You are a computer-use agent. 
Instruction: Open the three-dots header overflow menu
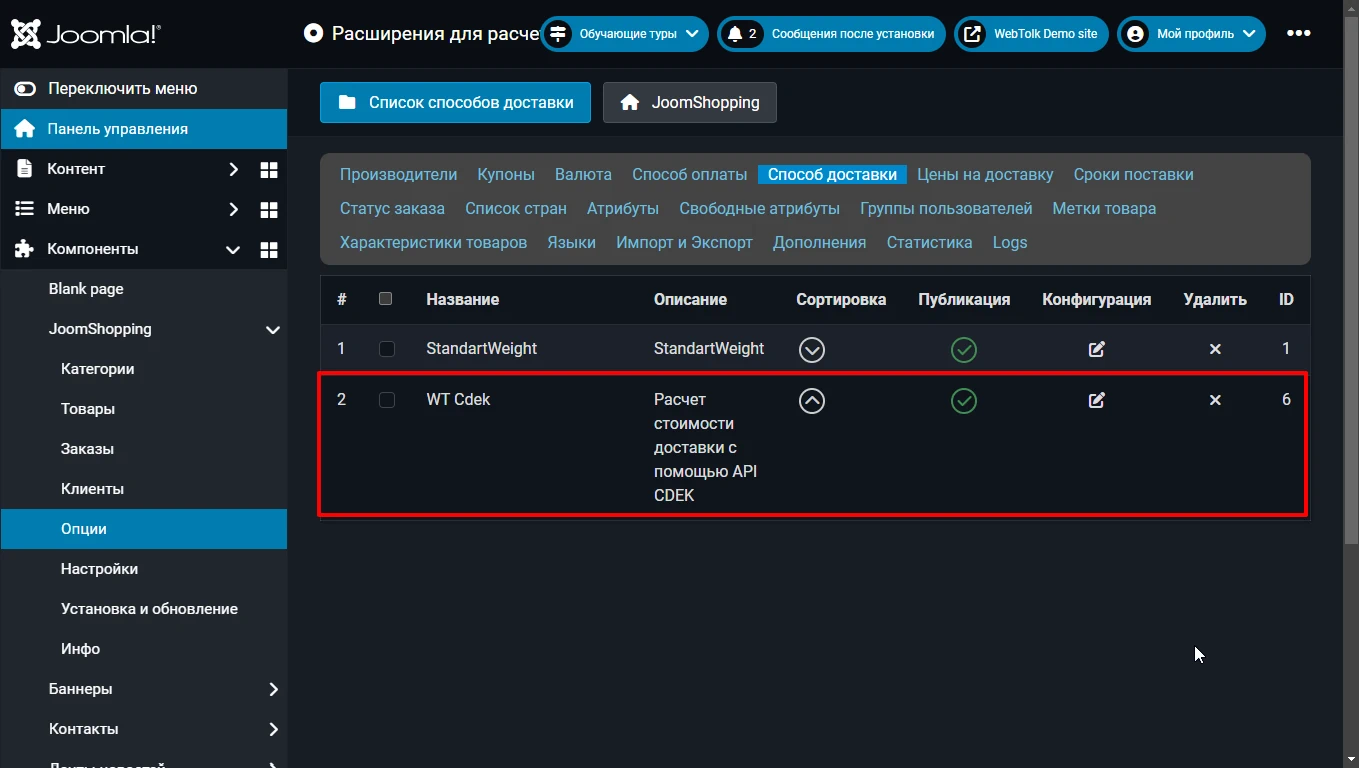(x=1298, y=34)
